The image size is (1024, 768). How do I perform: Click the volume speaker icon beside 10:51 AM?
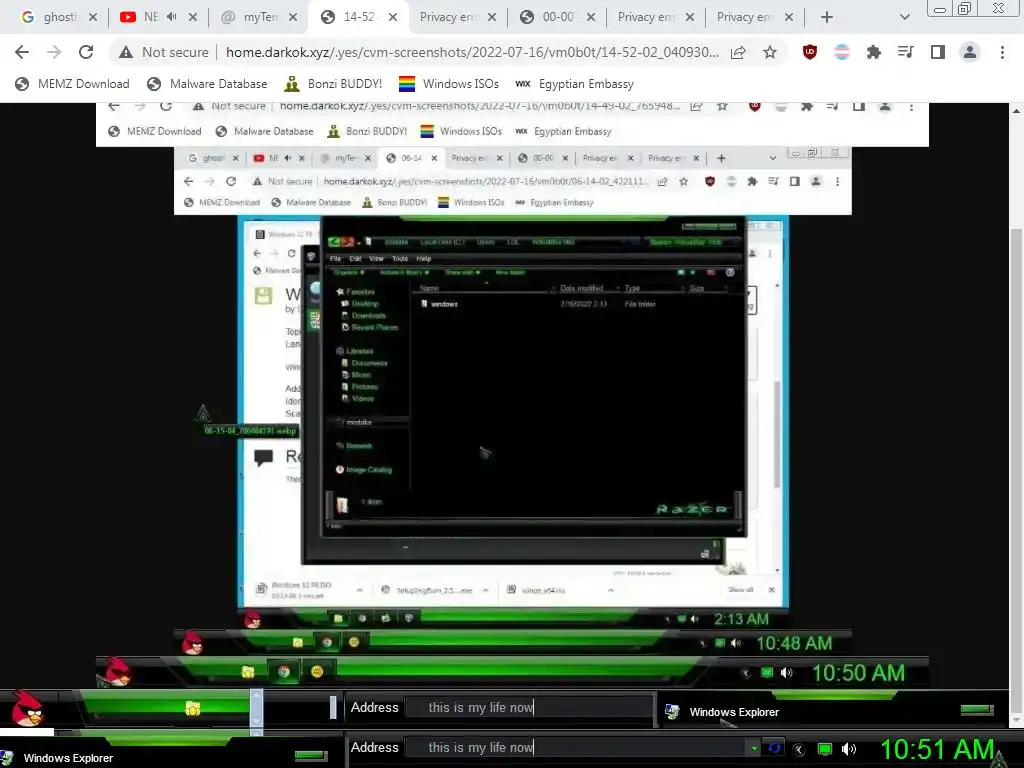[849, 749]
